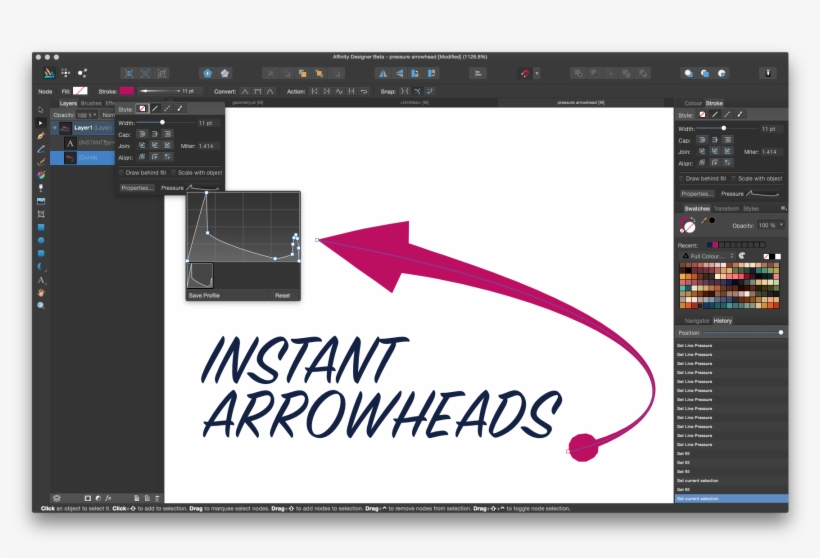Select the View hand tool
Image resolution: width=820 pixels, height=558 pixels.
click(x=41, y=293)
